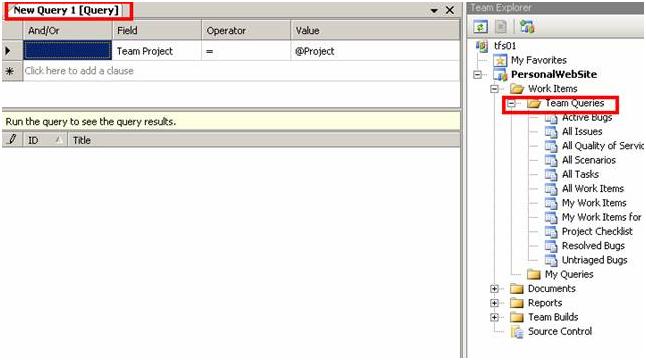
Task: Click the PersonalWebSite project icon
Action: pyautogui.click(x=500, y=75)
